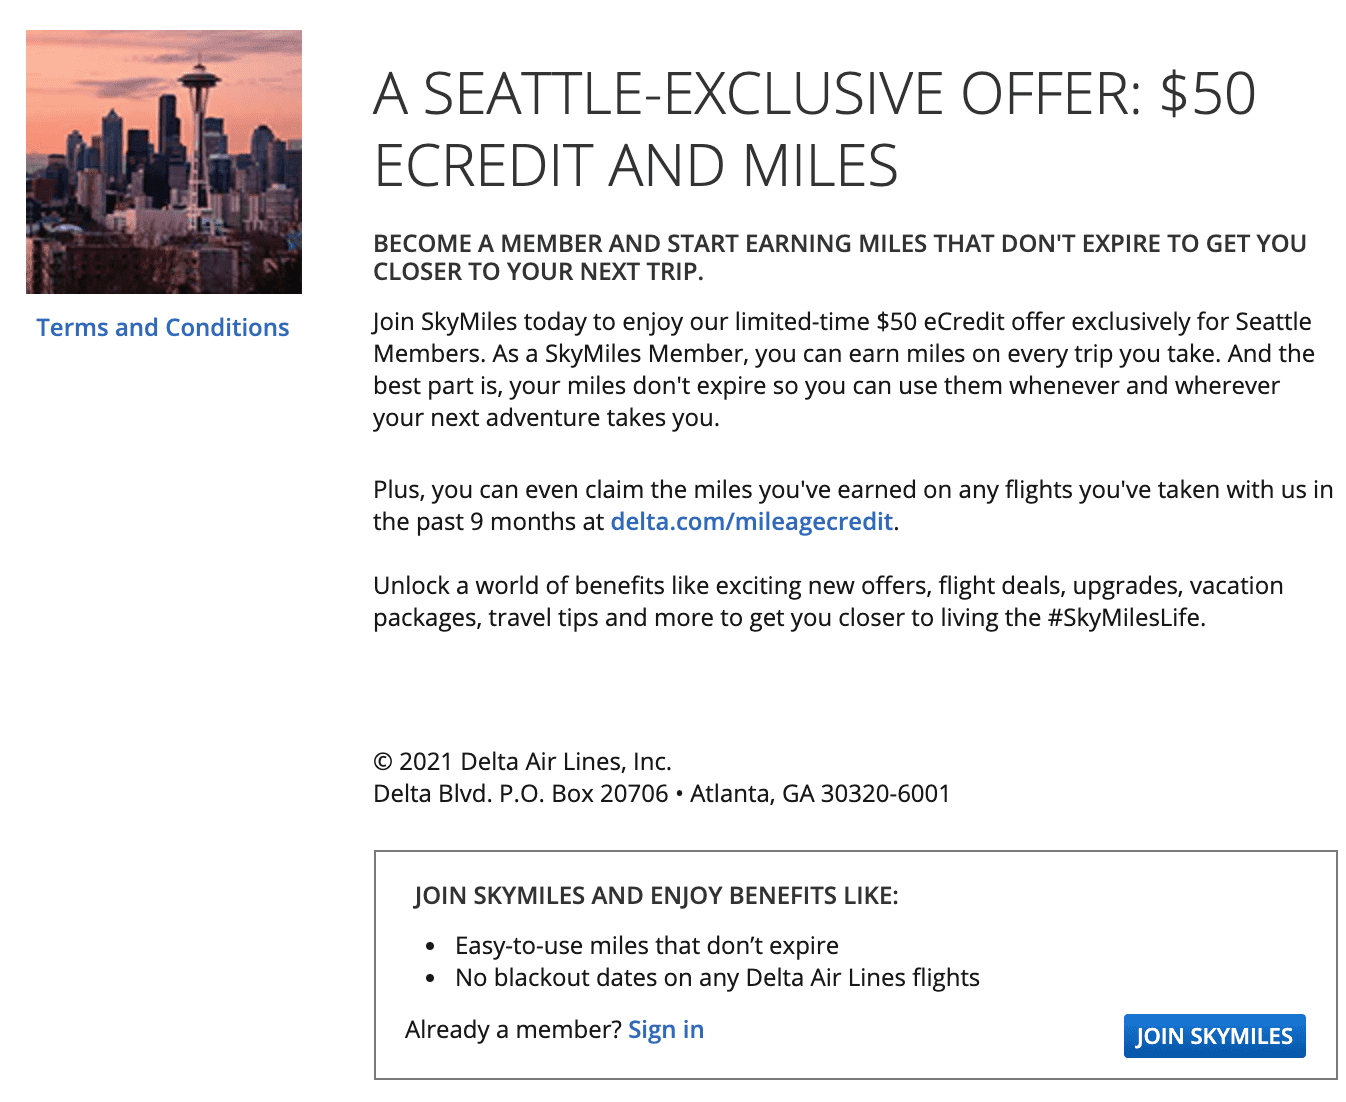The width and height of the screenshot is (1346, 1102).
Task: Click the 'Unlock a world of benefits' paragraph
Action: click(828, 602)
